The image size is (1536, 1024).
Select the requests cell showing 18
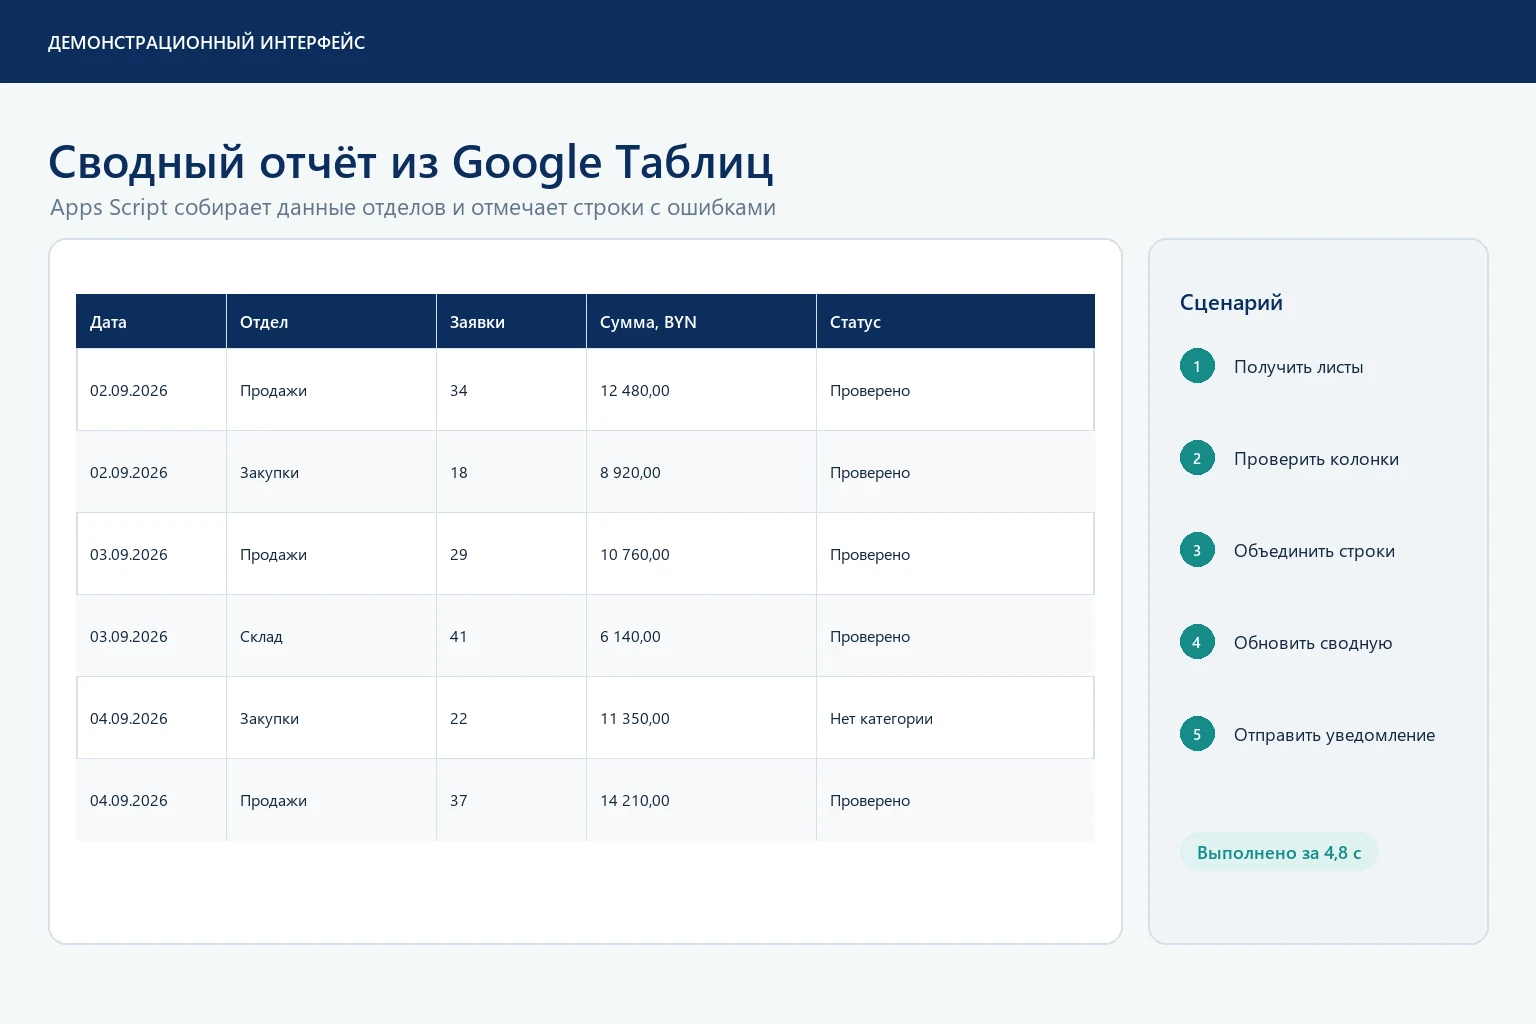point(511,472)
